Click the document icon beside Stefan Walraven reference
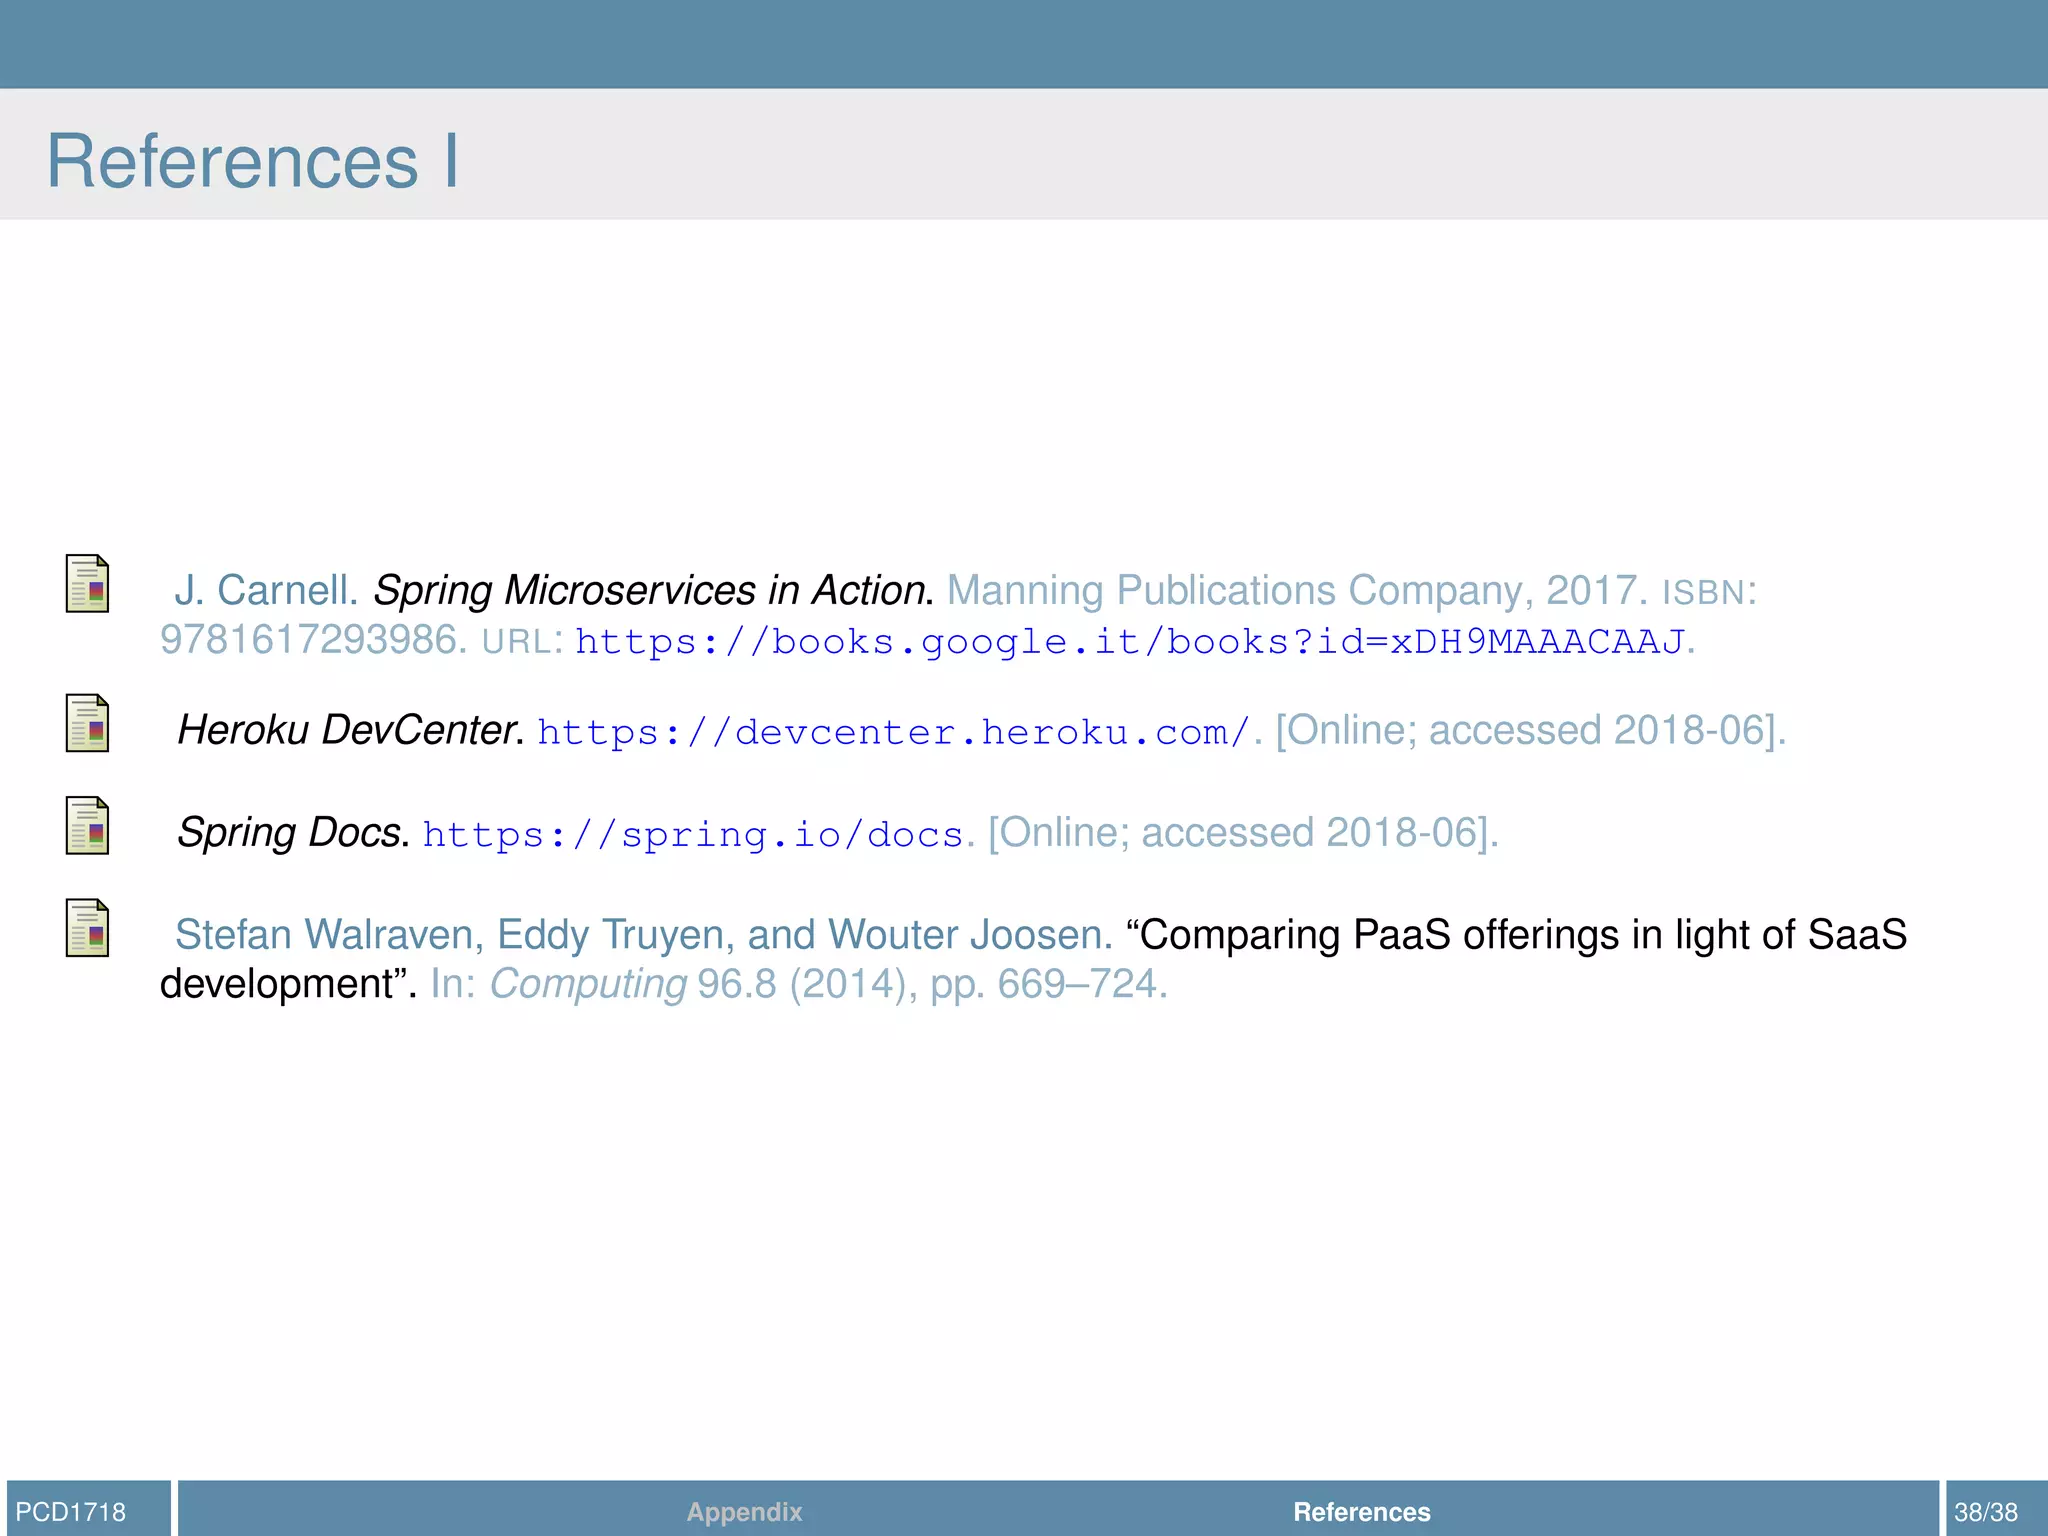Screen dimensions: 2048x1536 tap(87, 928)
